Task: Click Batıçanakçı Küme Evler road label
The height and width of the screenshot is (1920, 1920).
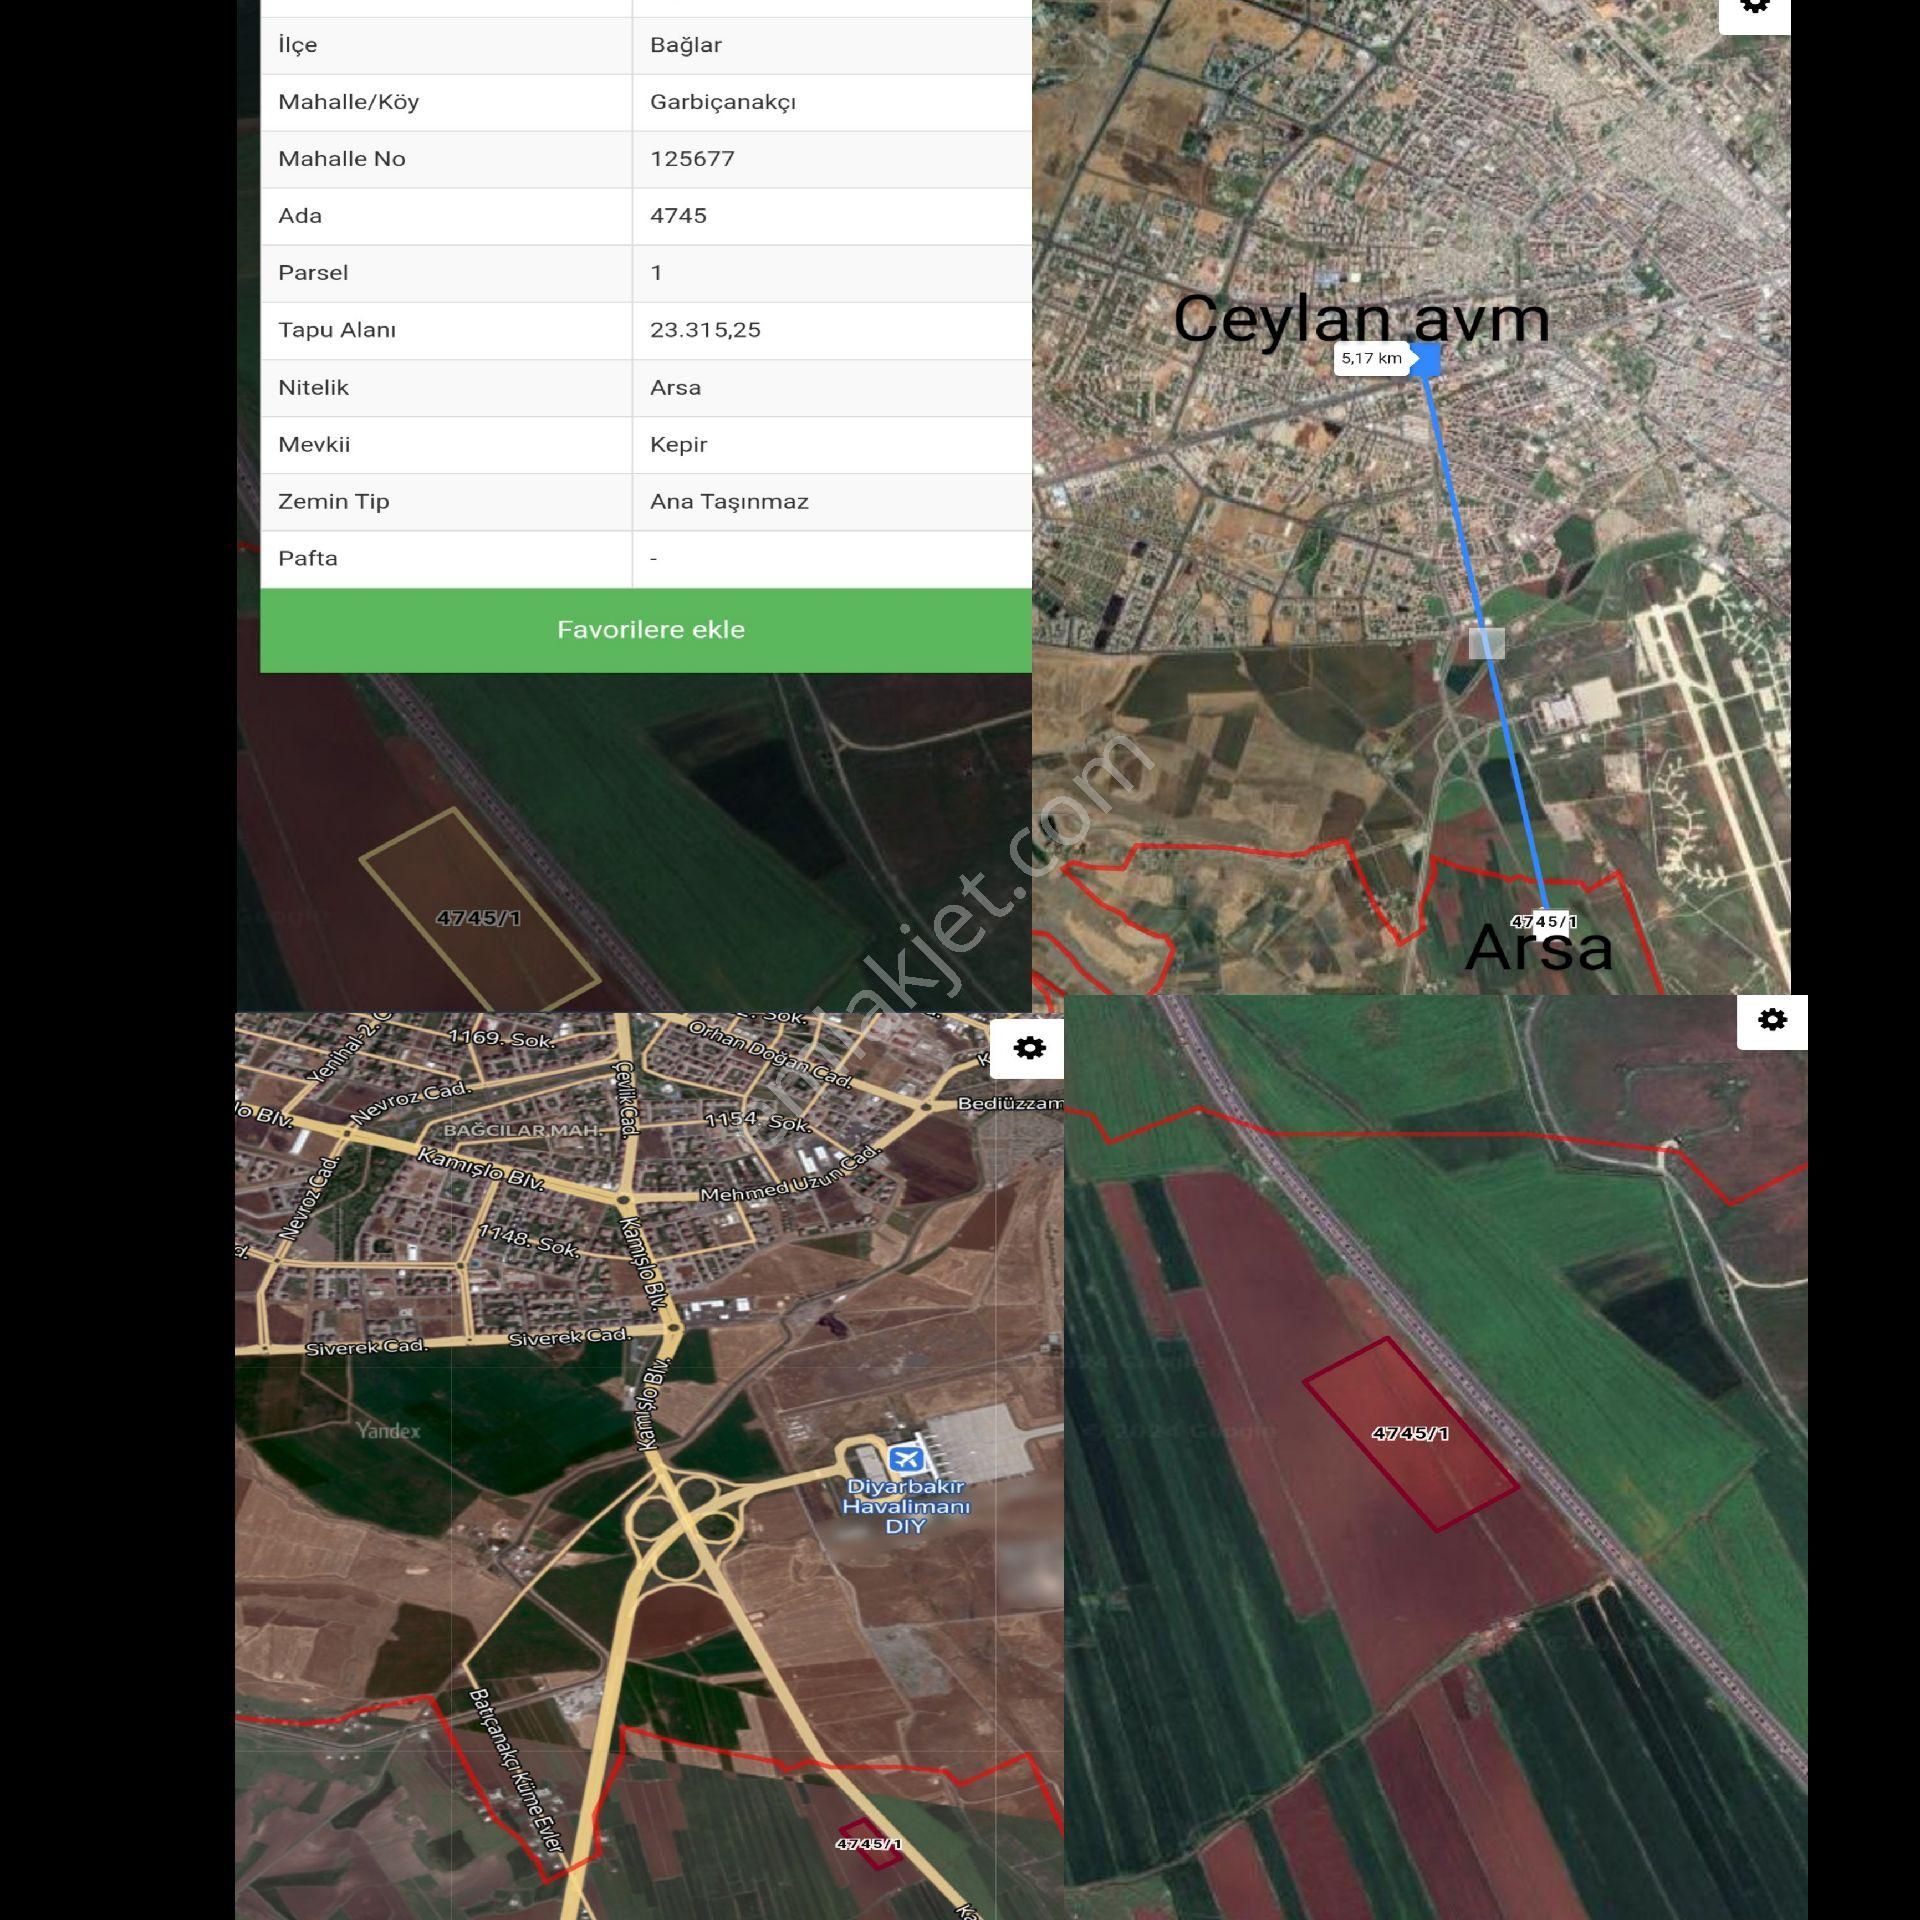Action: pos(517,1772)
